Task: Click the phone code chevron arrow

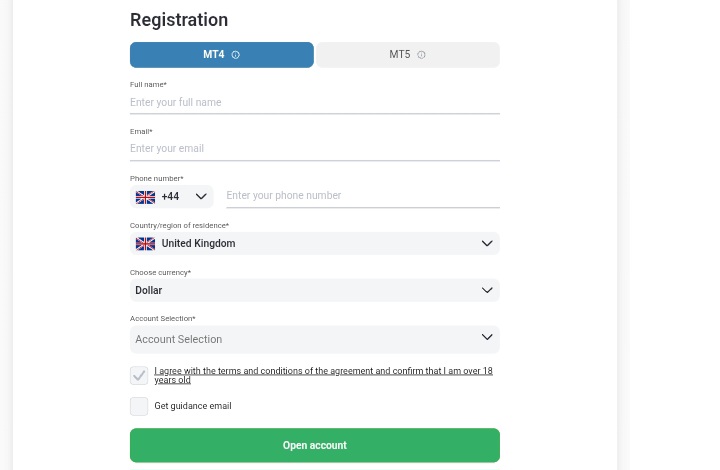Action: [x=201, y=196]
